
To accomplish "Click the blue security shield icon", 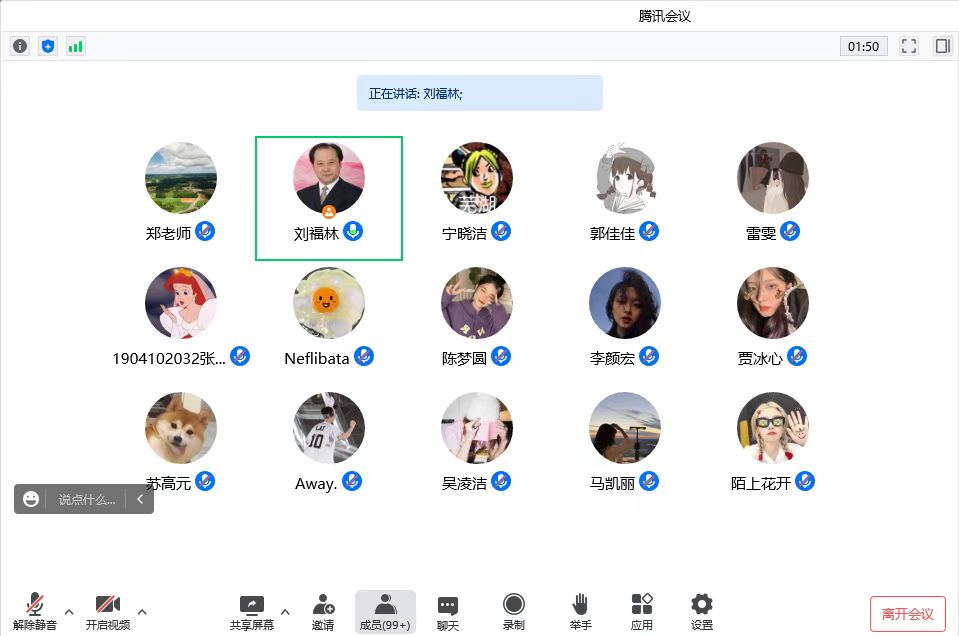I will tap(48, 46).
